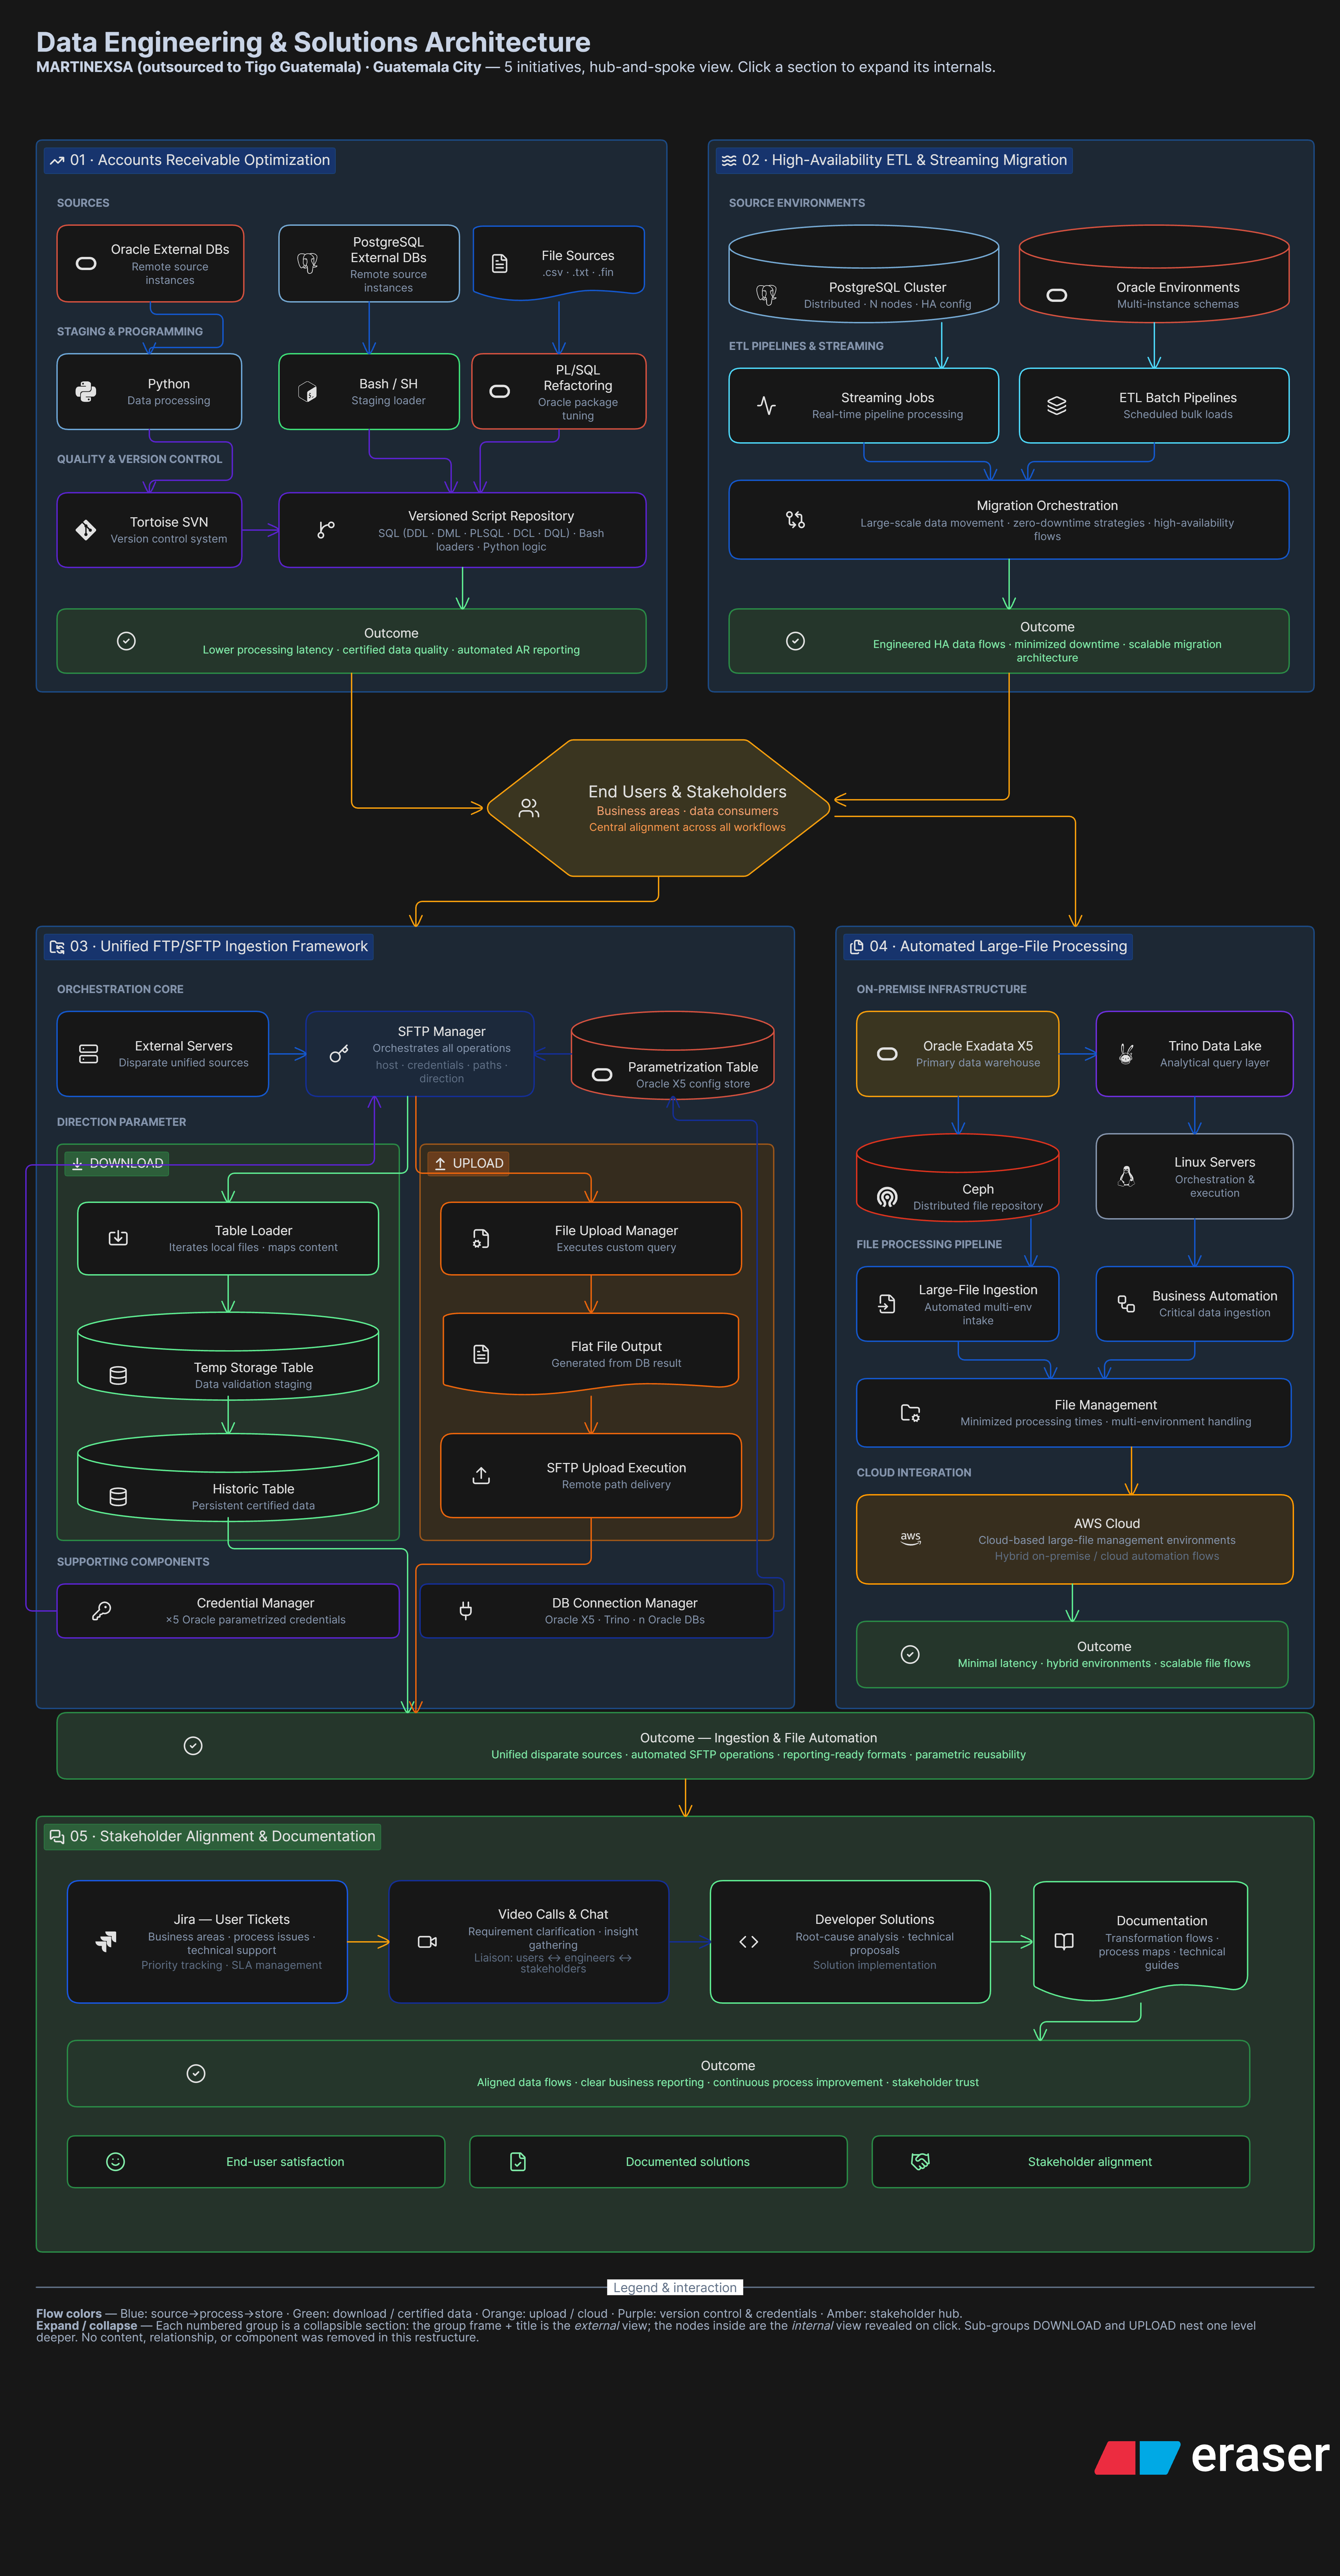The height and width of the screenshot is (2576, 1340).
Task: Click the upload arrow icon in SFTP Upload Execution
Action: tap(481, 1476)
